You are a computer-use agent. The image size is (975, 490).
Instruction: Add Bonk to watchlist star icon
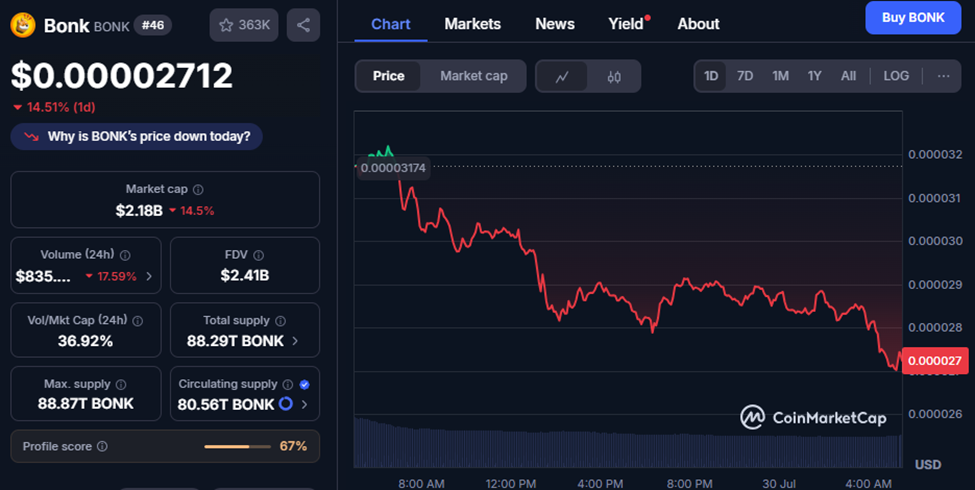pos(226,25)
